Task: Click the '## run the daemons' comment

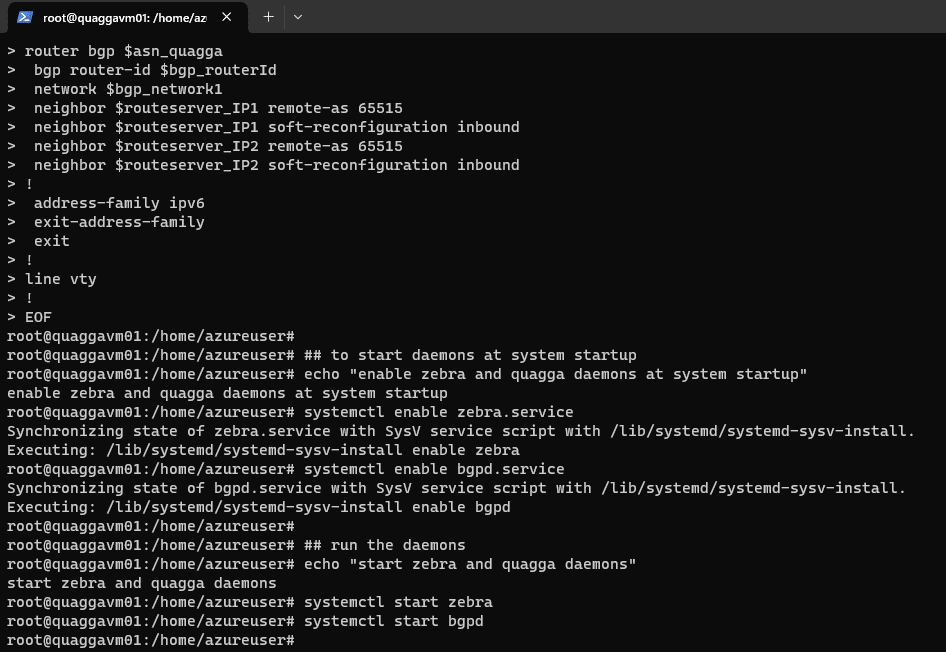Action: coord(385,545)
